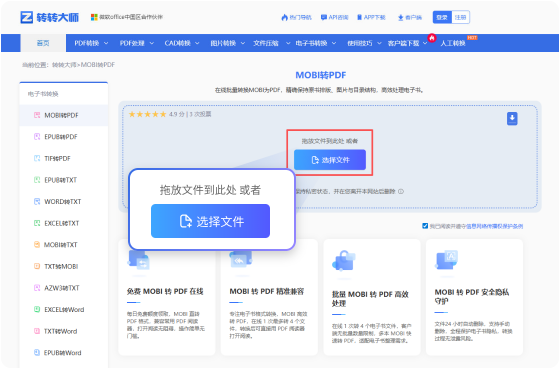Screen dimensions: 560x369
Task: Click the icon on the MOBI 转 PDF 安全隐私守护 card
Action: point(446,260)
